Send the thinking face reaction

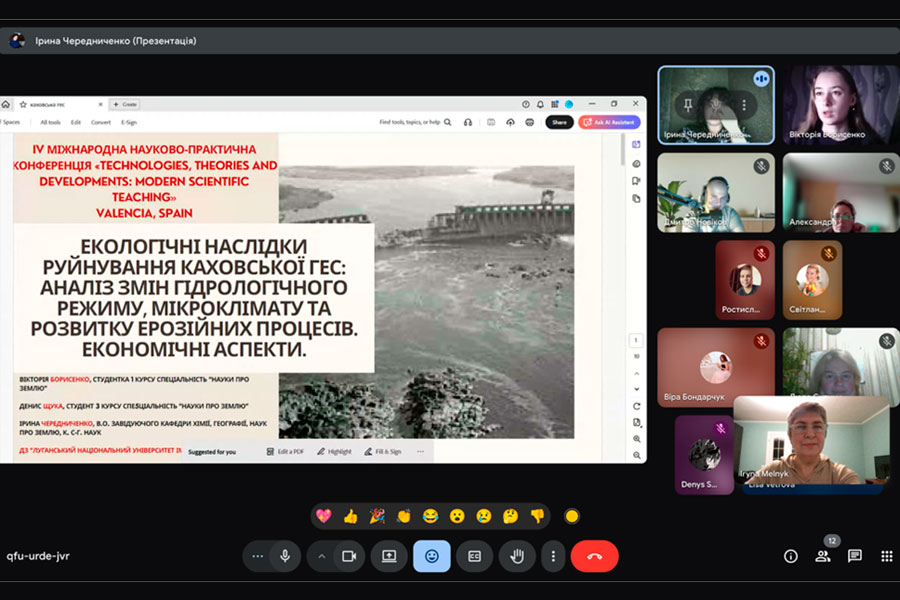pos(510,516)
